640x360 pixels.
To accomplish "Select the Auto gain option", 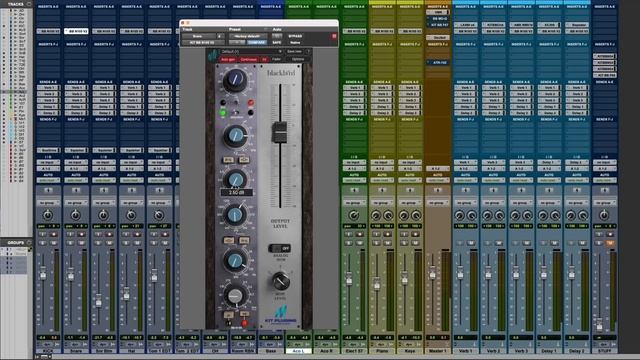I will tap(228, 60).
